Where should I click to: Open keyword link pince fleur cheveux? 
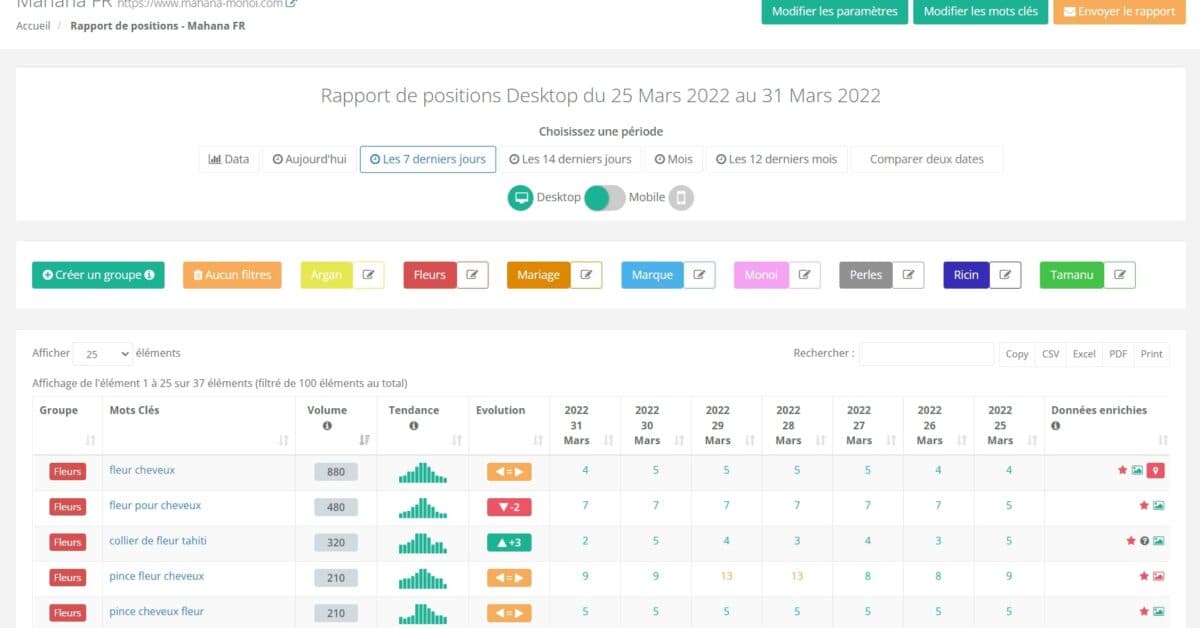coord(156,576)
